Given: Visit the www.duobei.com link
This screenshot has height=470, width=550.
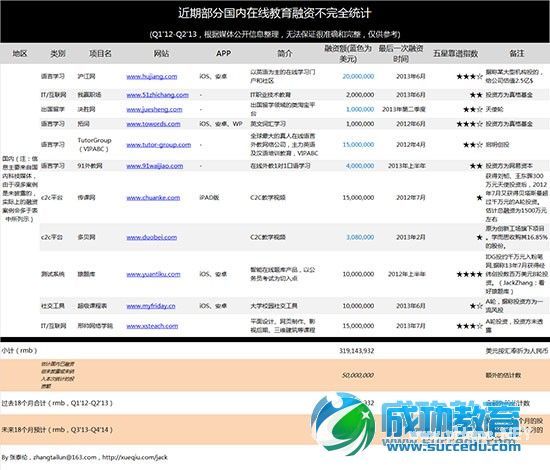Looking at the screenshot, I should pyautogui.click(x=152, y=237).
